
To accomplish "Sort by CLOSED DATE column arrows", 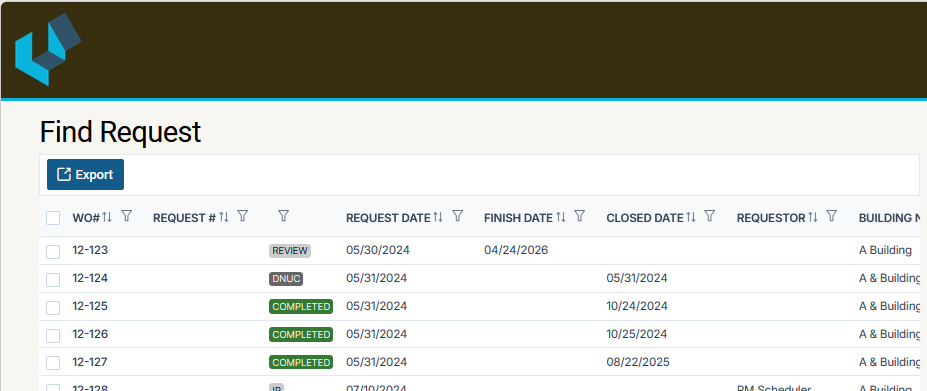I will point(691,217).
